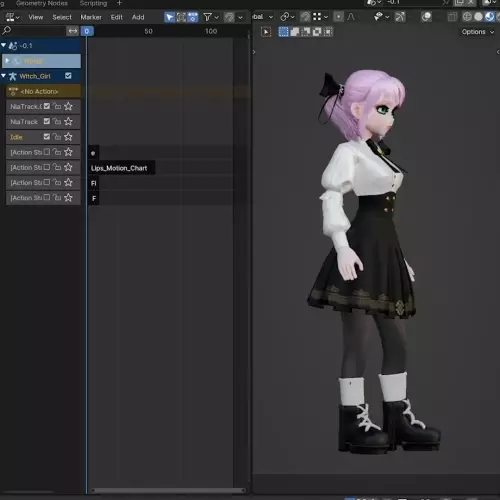Open the View menu in NLA editor
Viewport: 500px width, 500px height.
[36, 17]
